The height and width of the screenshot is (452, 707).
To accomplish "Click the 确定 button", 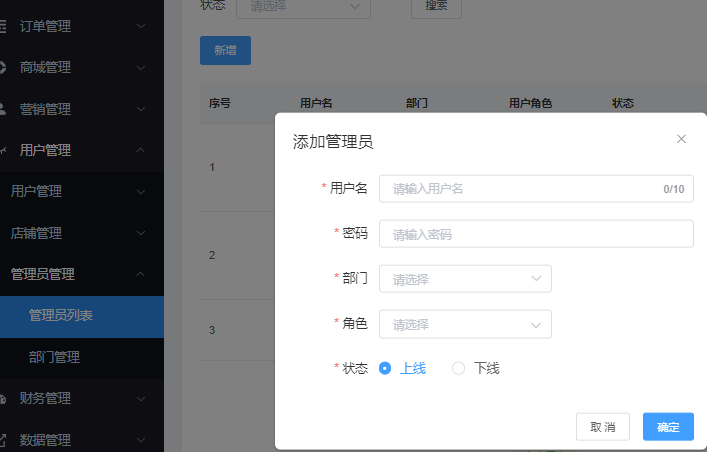I will [668, 427].
